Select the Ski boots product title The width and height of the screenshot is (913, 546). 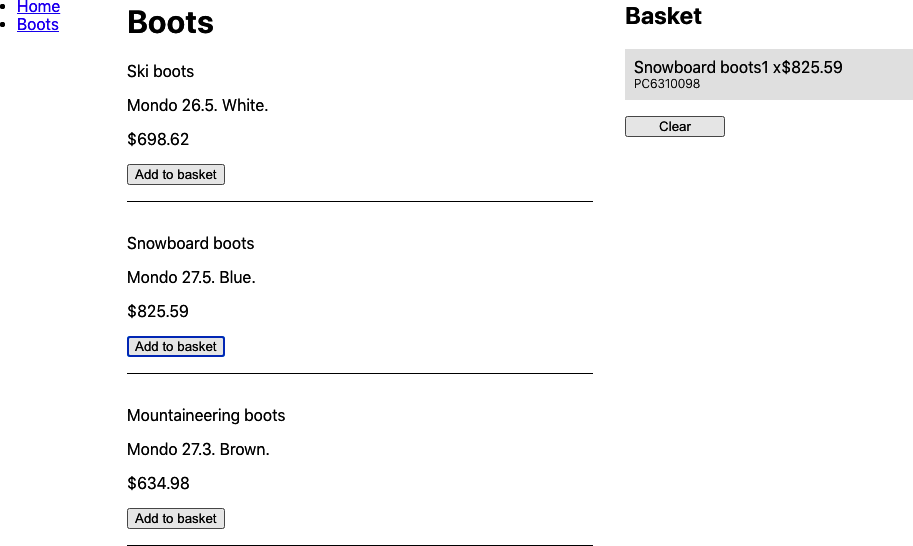[160, 72]
